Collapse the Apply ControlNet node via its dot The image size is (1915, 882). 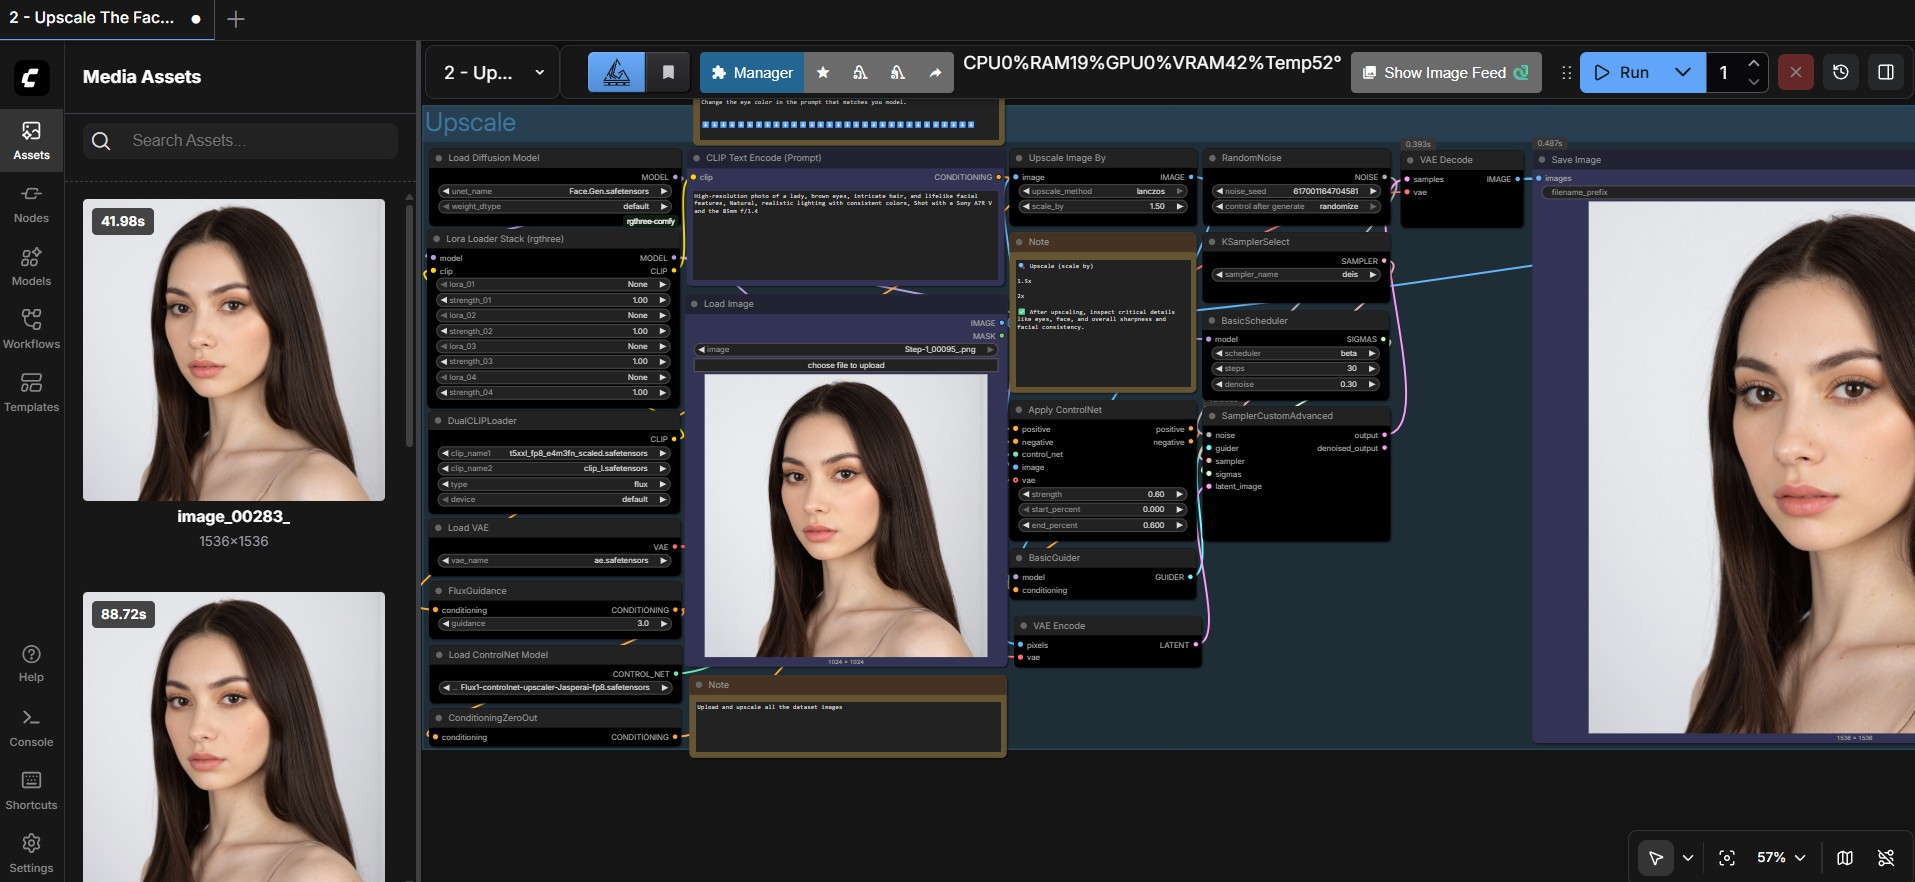[1020, 410]
